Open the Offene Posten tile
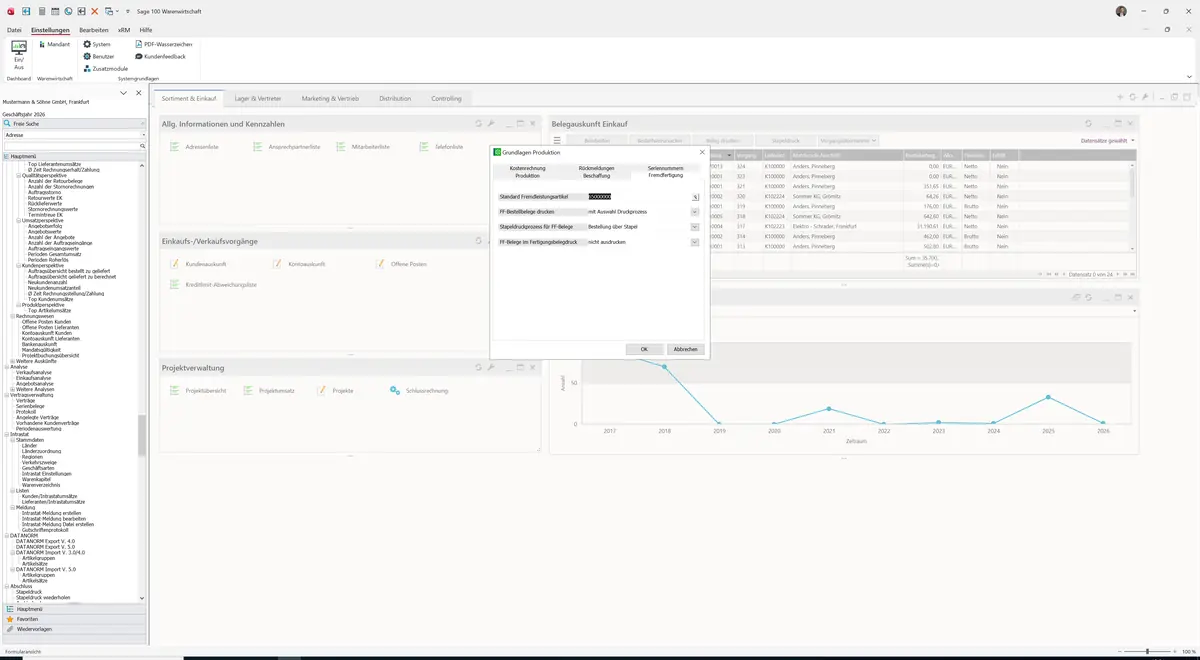Image resolution: width=1200 pixels, height=660 pixels. click(401, 264)
